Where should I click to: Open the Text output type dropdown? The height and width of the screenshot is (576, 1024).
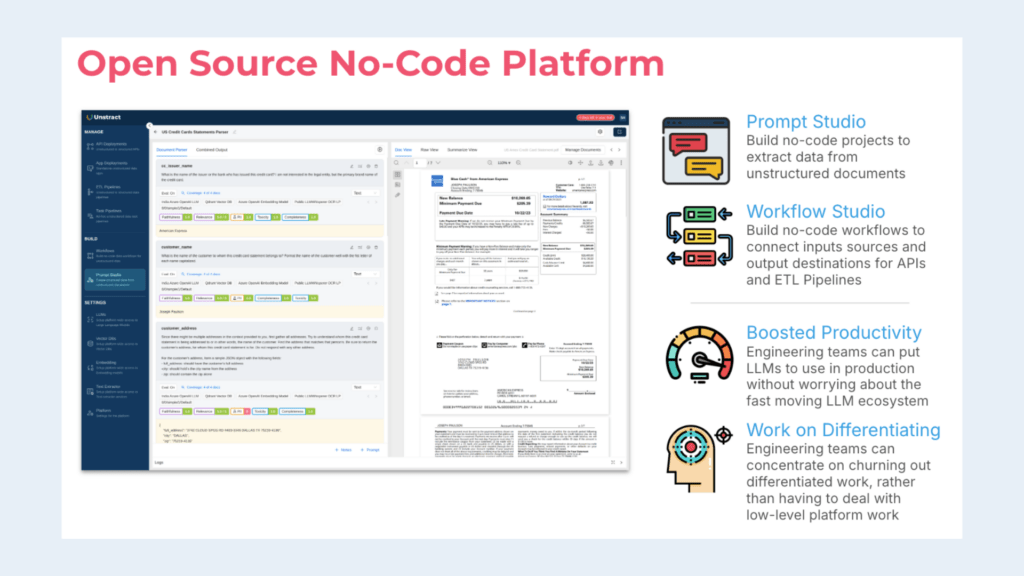click(x=366, y=193)
